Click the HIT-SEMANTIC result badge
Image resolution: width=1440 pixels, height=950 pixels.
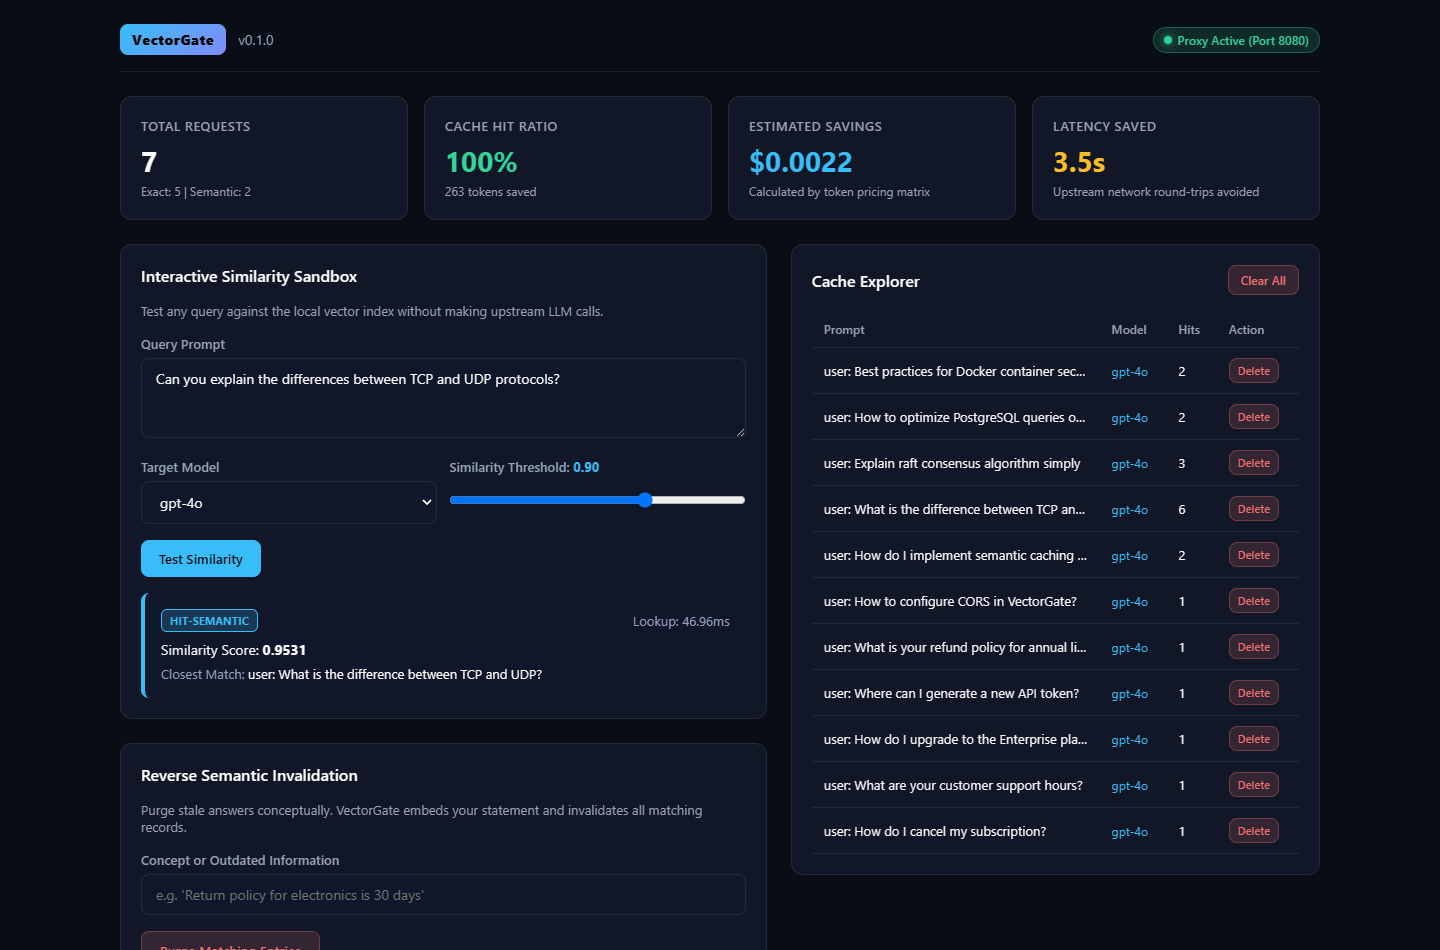coord(209,621)
